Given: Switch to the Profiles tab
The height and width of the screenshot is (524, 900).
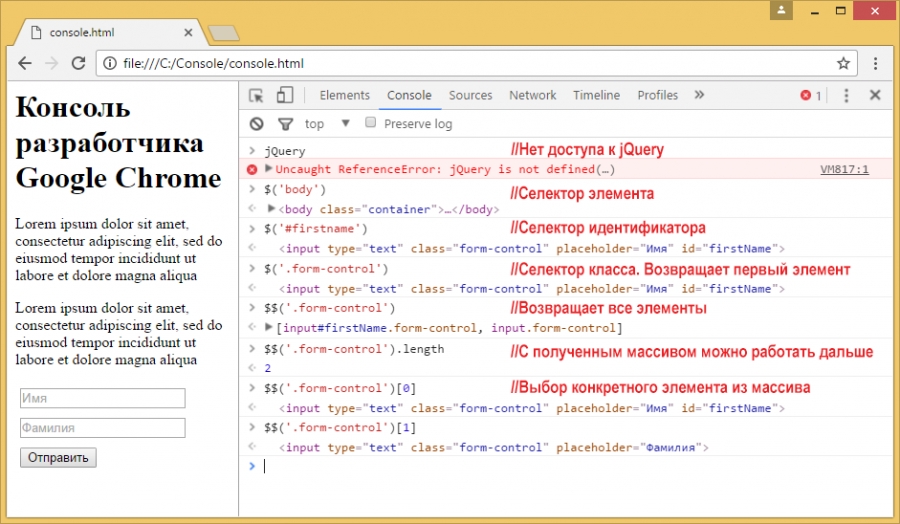Looking at the screenshot, I should [x=658, y=95].
